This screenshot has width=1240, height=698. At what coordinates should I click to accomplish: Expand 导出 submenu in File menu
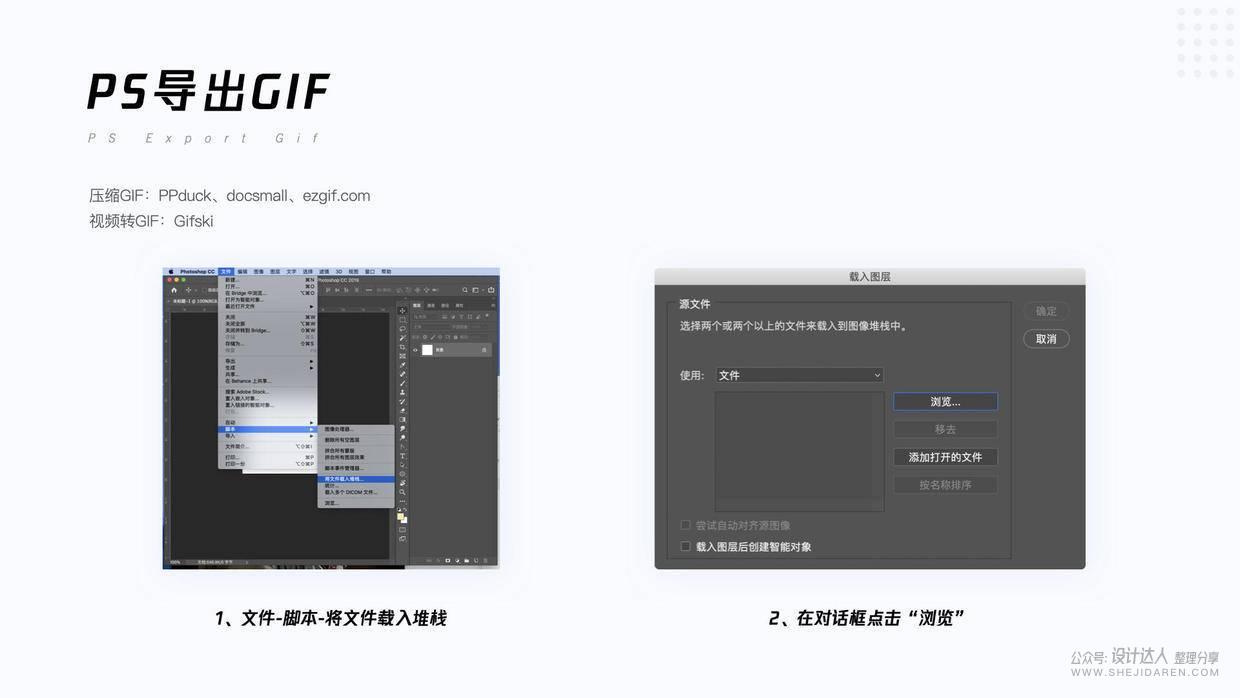point(268,361)
